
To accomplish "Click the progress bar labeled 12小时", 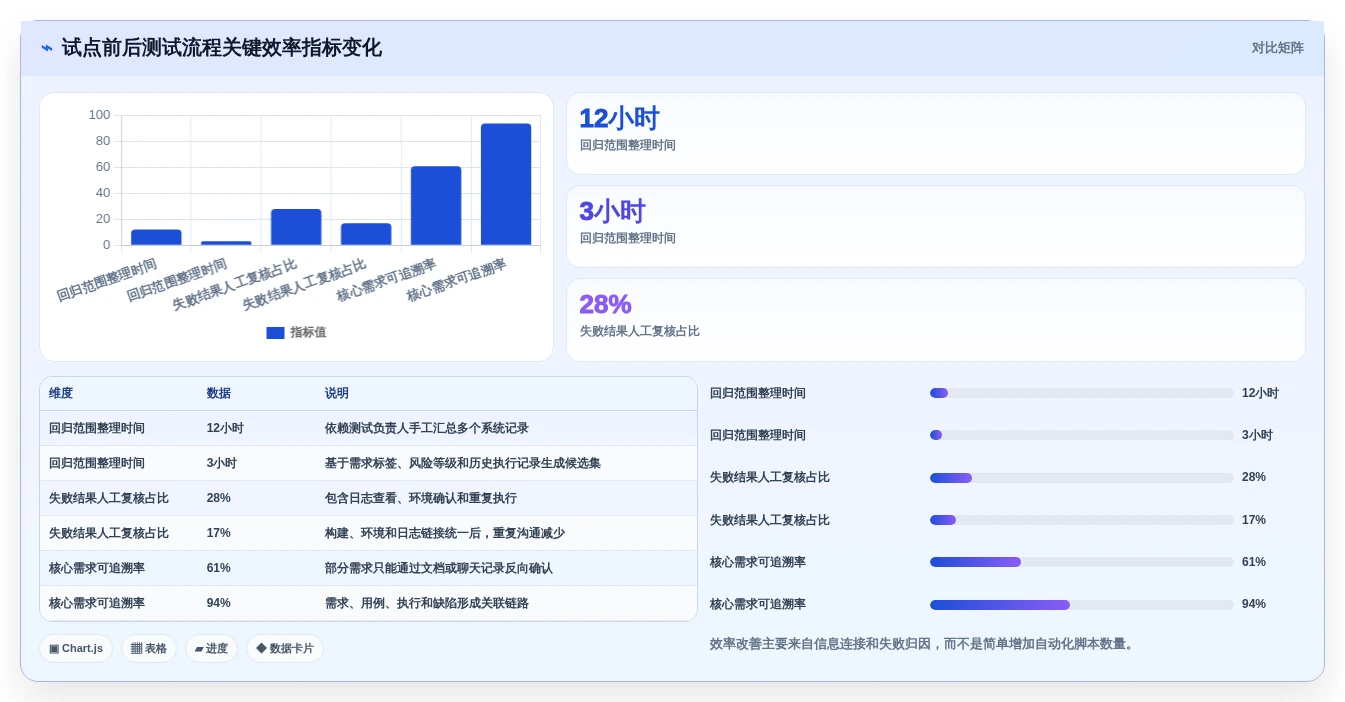I will click(1082, 393).
